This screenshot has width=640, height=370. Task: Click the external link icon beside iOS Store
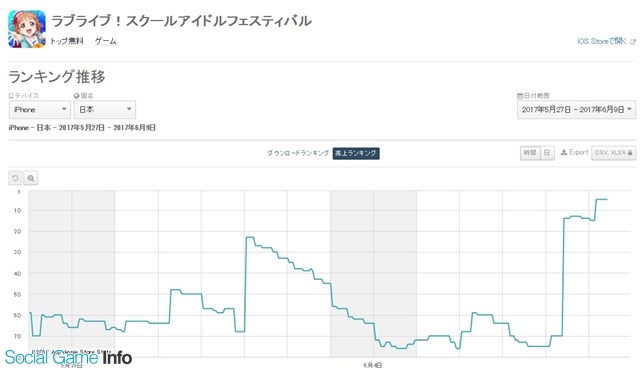(633, 42)
